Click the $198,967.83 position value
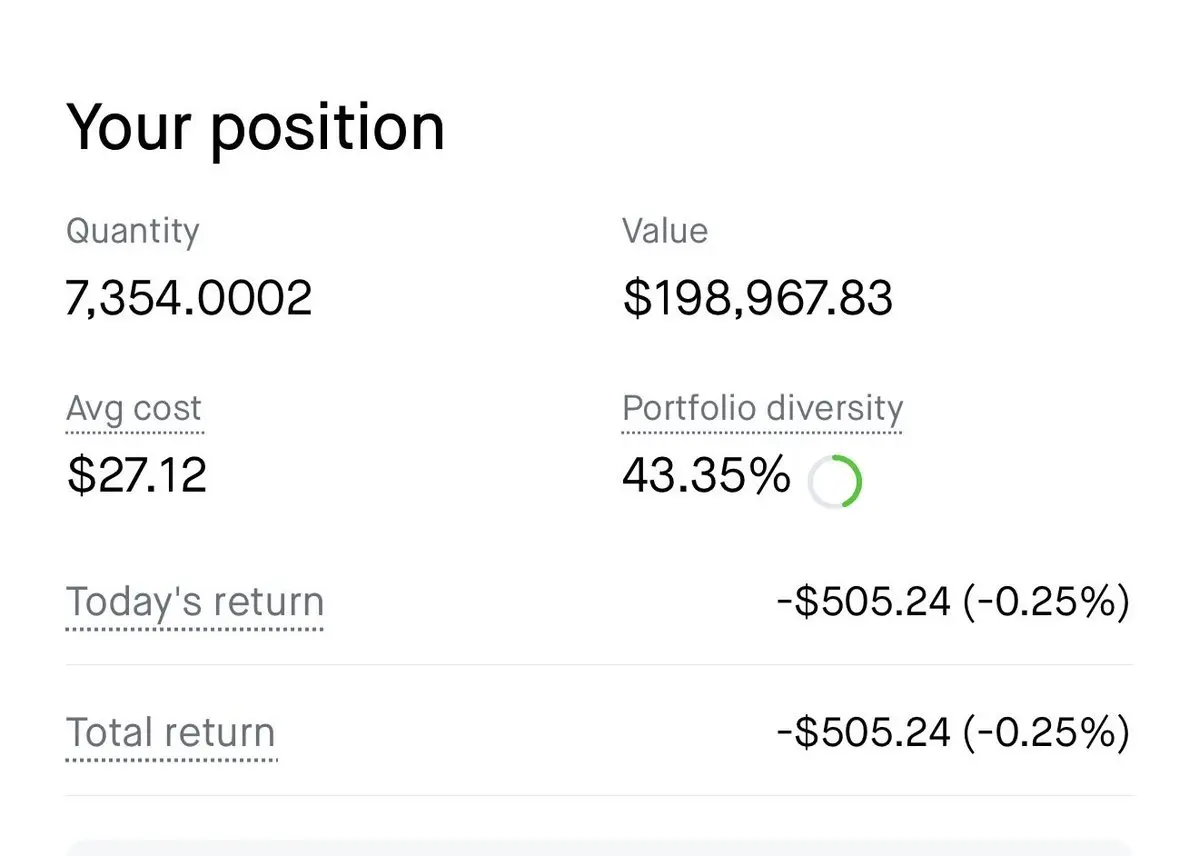Screen dimensions: 1199x856 click(757, 298)
